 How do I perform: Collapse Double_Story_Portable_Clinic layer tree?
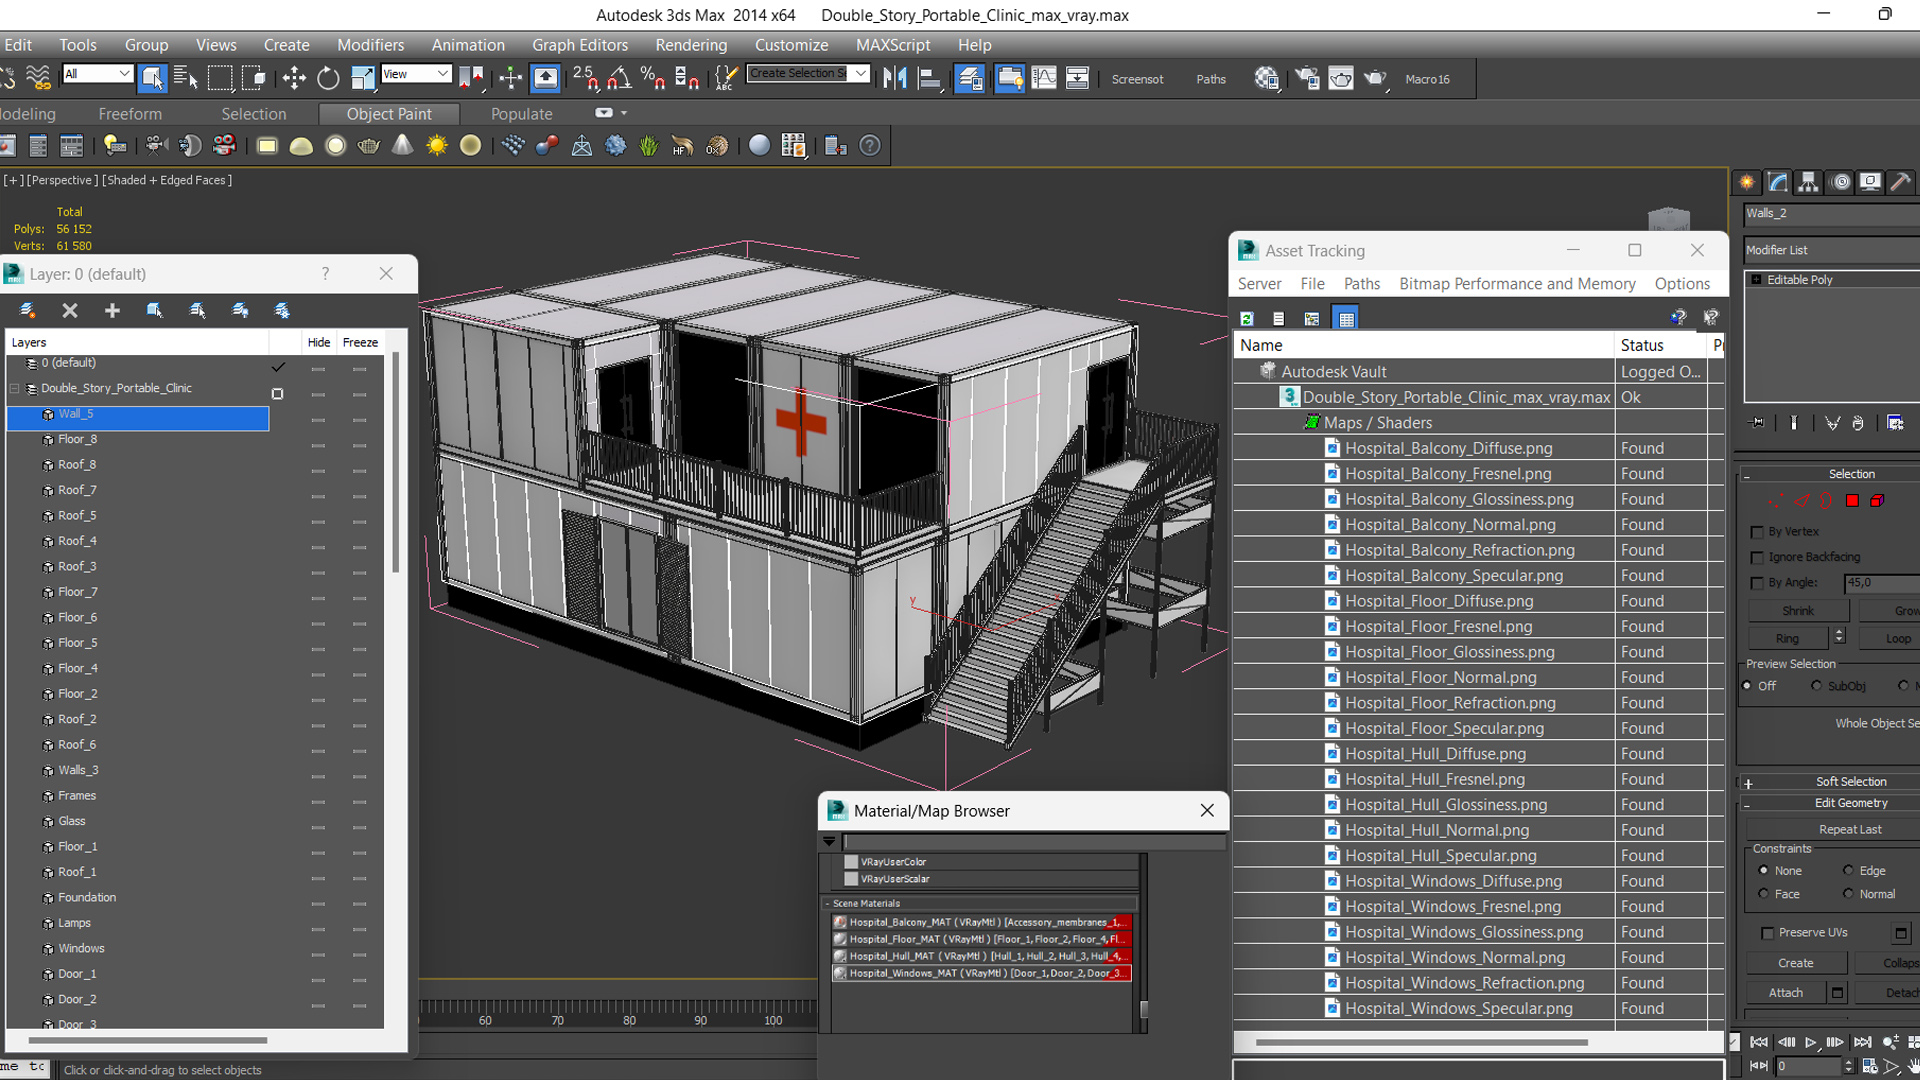15,389
